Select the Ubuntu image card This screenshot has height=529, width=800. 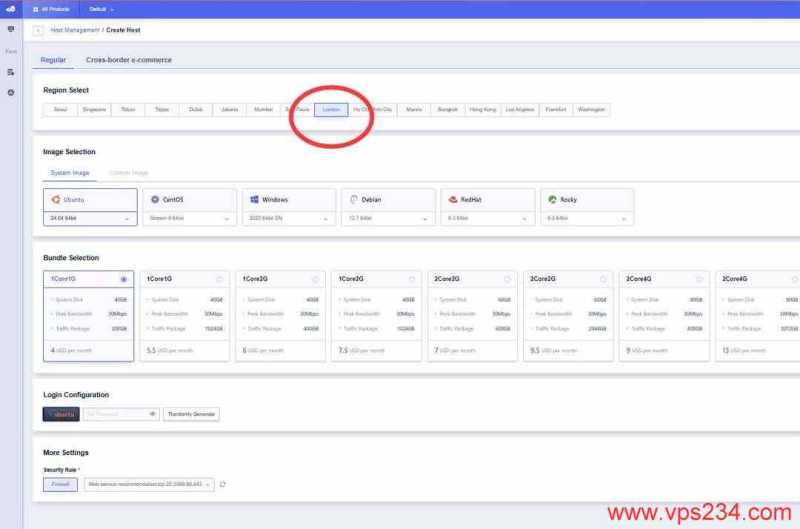pyautogui.click(x=90, y=199)
